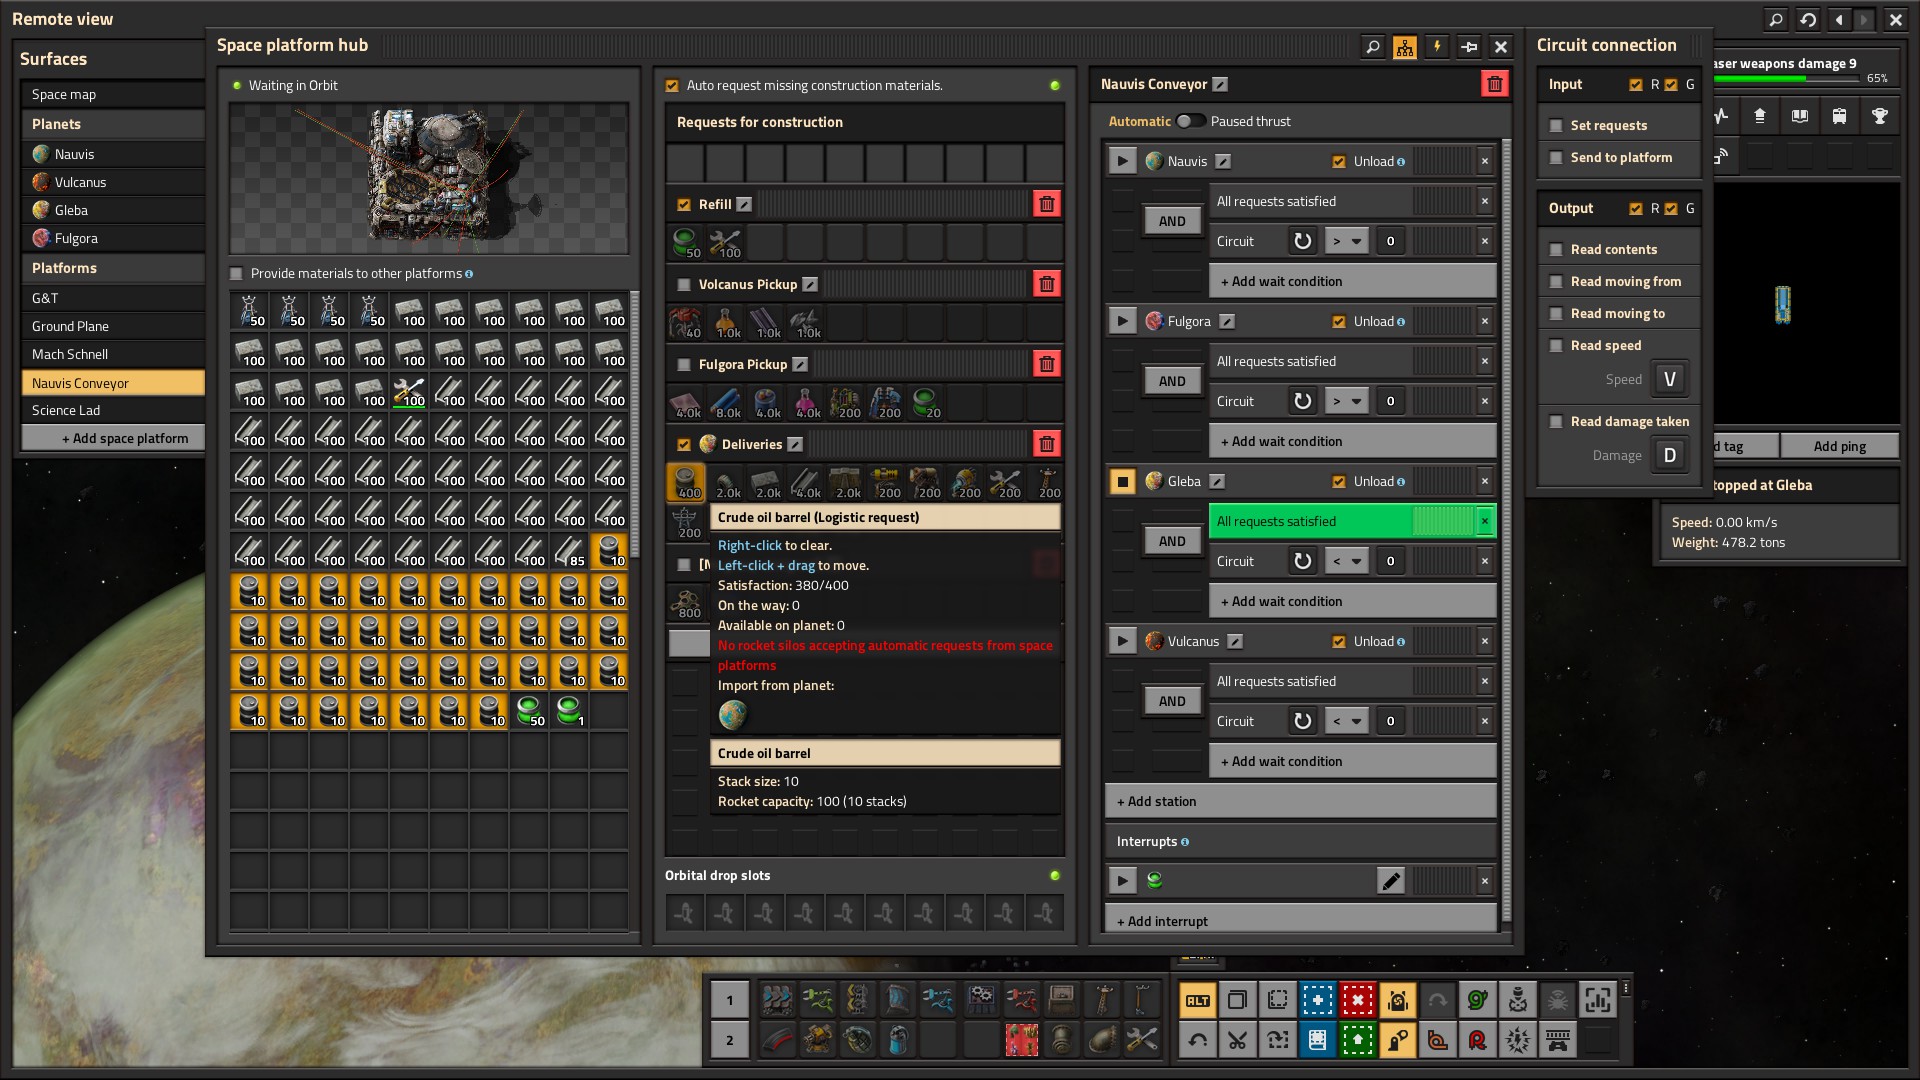Enable the Read contents checkbox
The image size is (1920, 1080).
pyautogui.click(x=1556, y=249)
